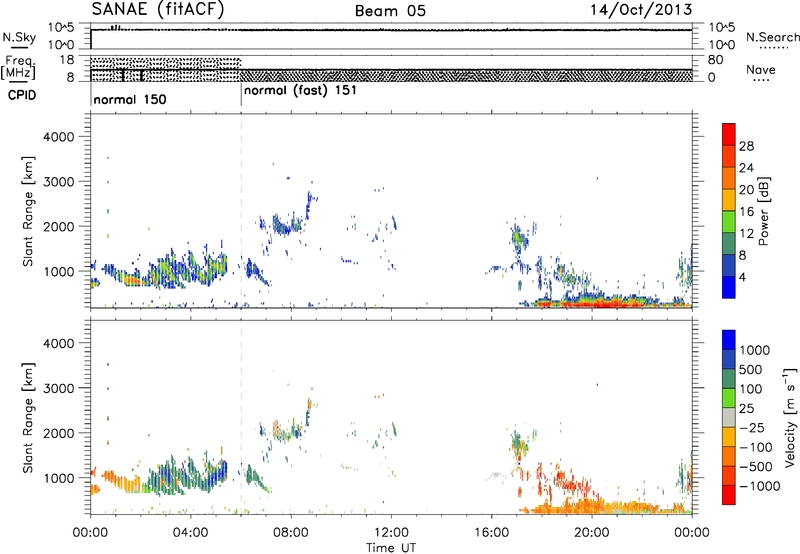This screenshot has width=800, height=554.
Task: Click the red top of the power colorbar
Action: pyautogui.click(x=729, y=134)
